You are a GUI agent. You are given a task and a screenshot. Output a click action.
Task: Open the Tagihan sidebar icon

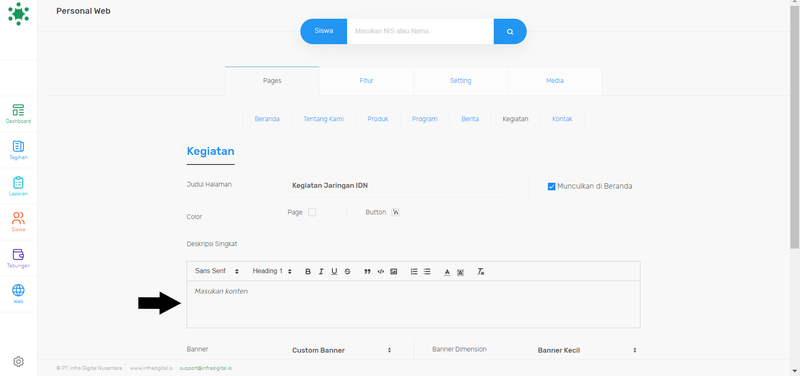[18, 150]
